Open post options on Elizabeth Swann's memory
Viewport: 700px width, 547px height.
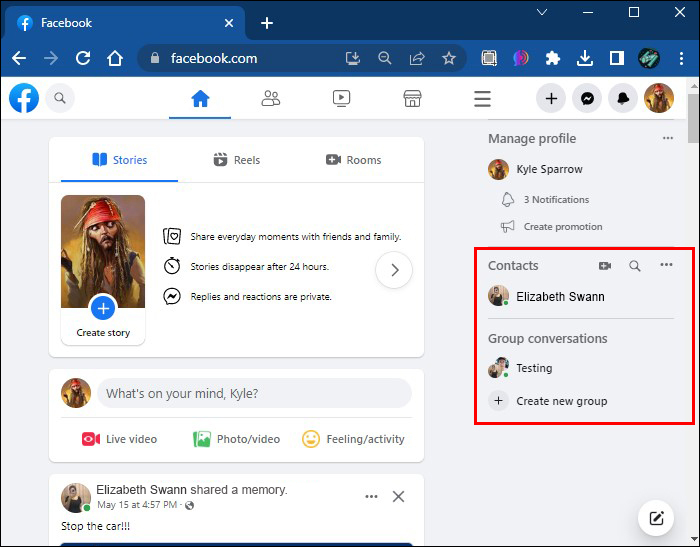pyautogui.click(x=371, y=497)
